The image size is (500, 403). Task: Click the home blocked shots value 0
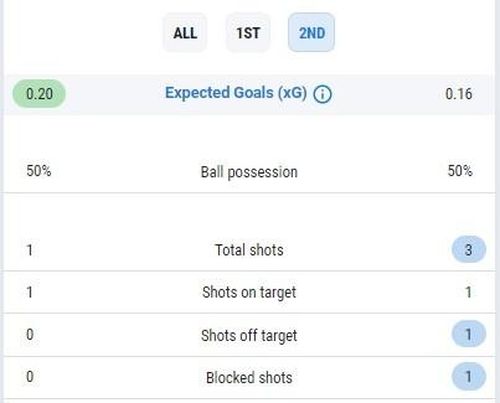tap(30, 377)
